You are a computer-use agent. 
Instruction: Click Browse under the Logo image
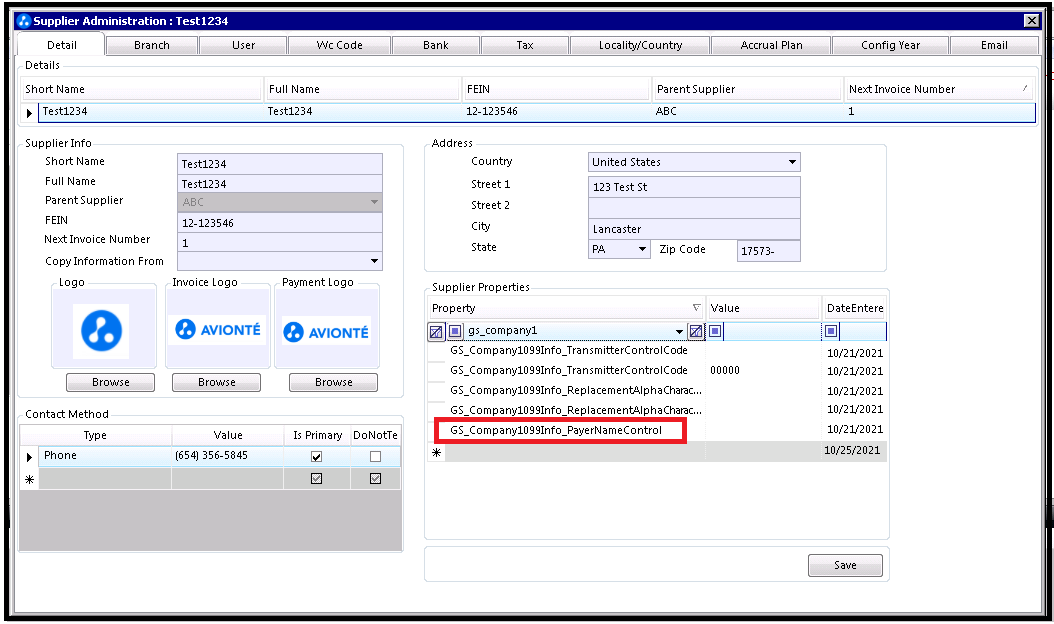tap(110, 382)
